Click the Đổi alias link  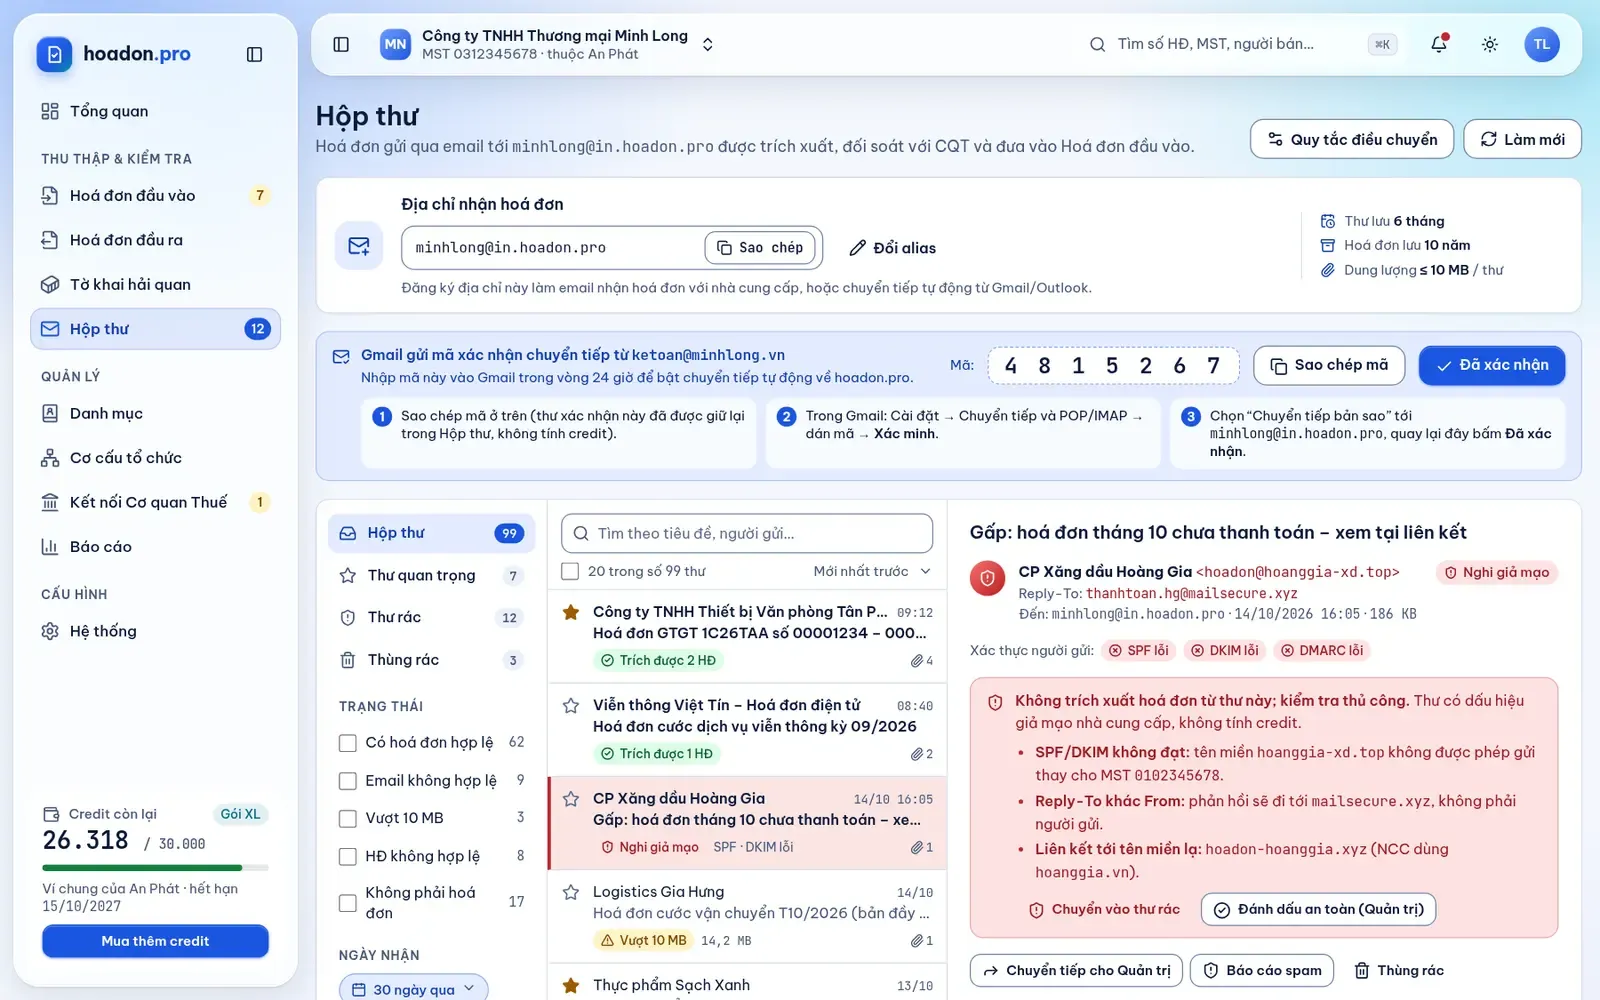tap(893, 248)
